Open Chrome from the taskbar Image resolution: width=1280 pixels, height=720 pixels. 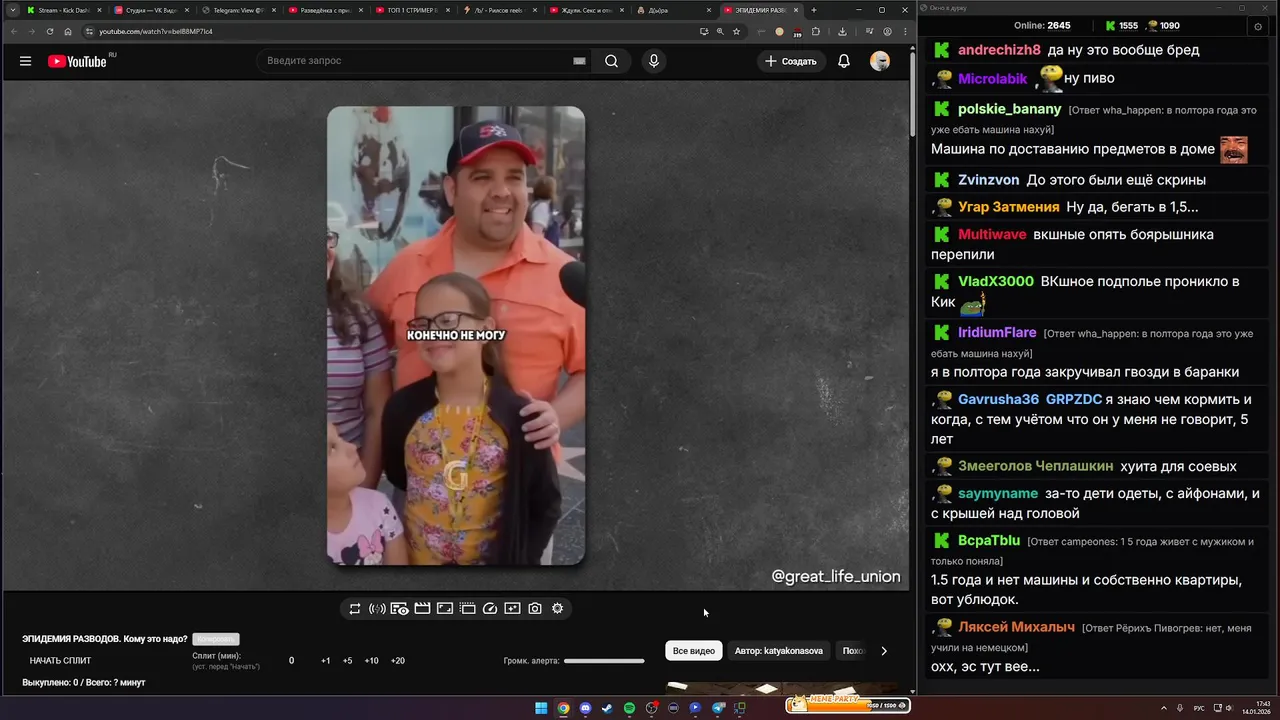[x=563, y=708]
